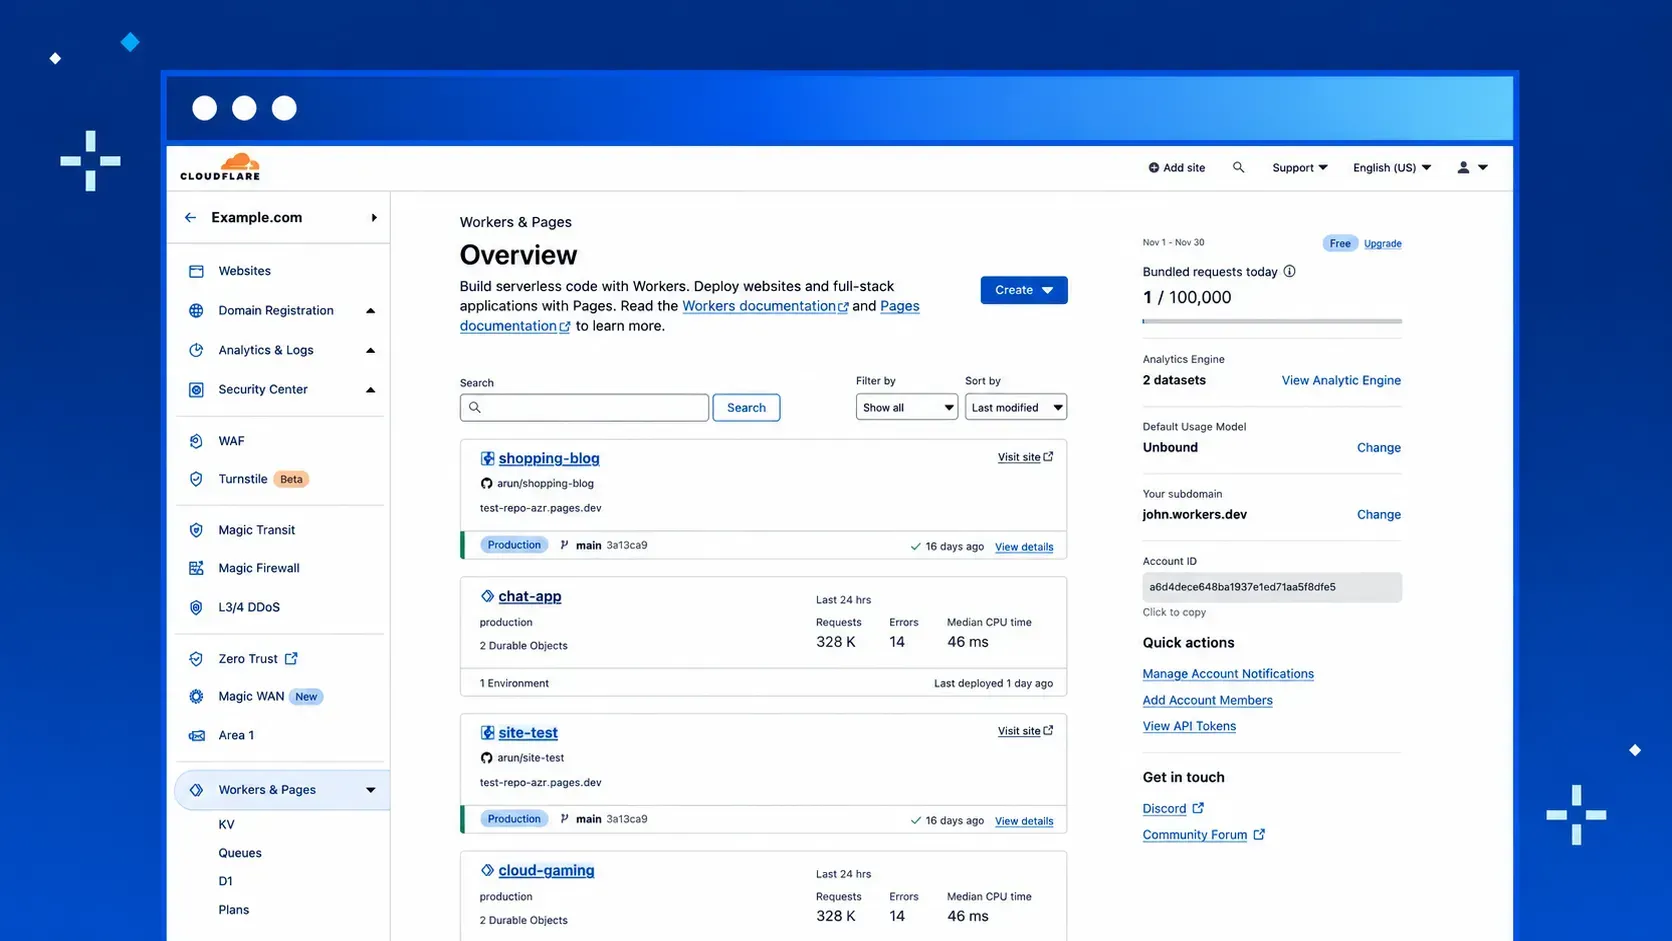The height and width of the screenshot is (941, 1672).
Task: Click the Workers & Pages diamond icon
Action: 196,790
